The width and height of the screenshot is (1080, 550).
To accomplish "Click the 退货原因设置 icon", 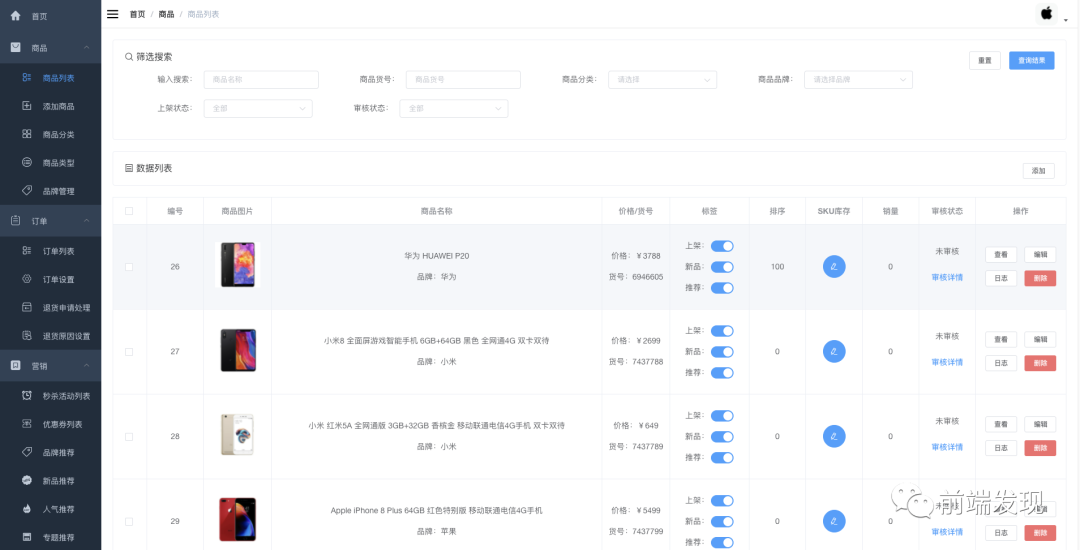I will [x=27, y=335].
